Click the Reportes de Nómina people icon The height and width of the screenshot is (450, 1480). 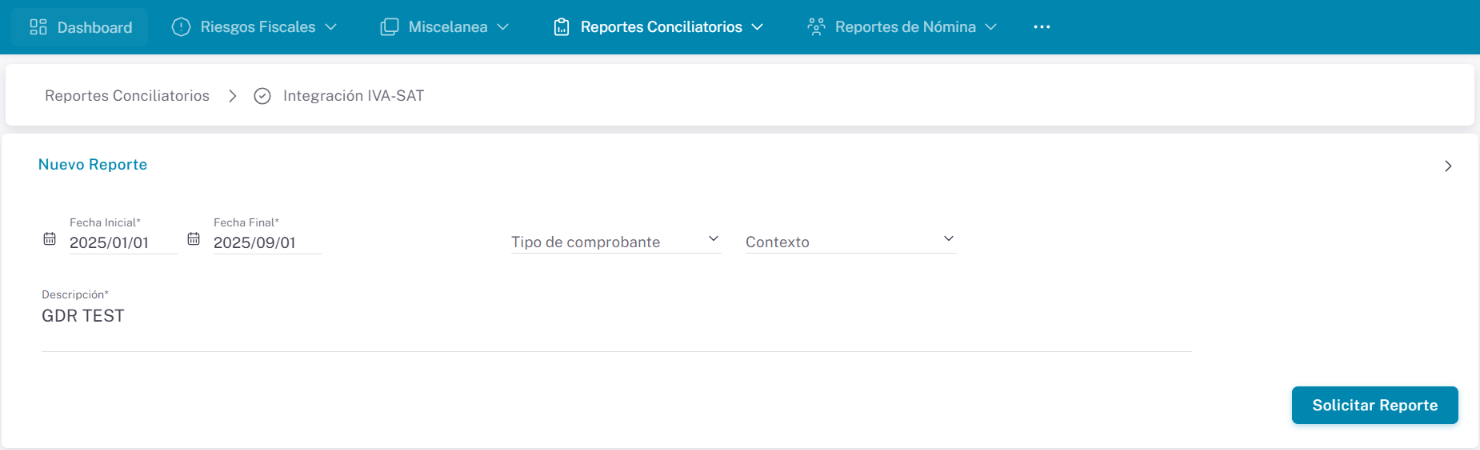816,27
